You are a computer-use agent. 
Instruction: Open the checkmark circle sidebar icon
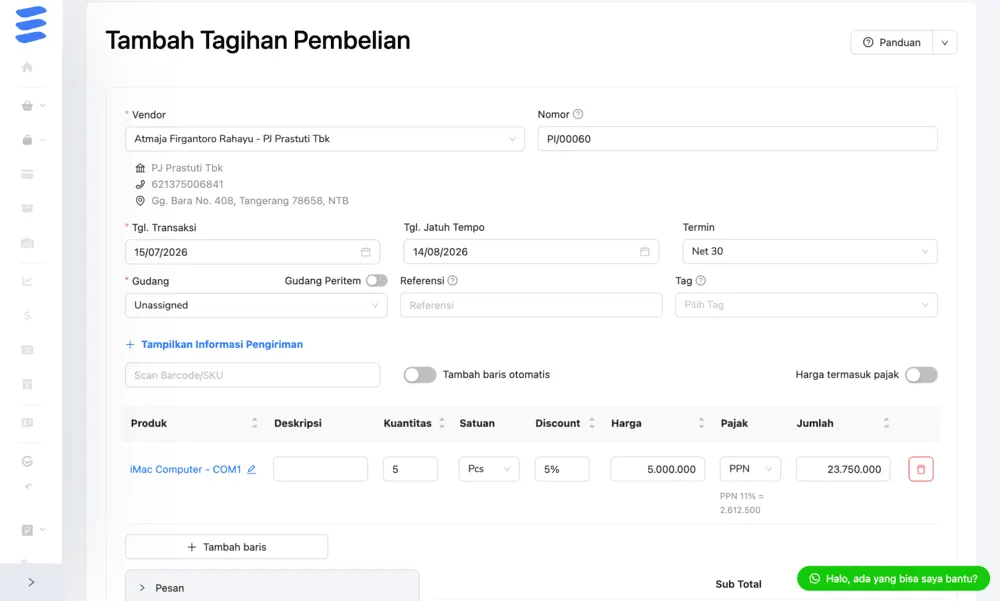(27, 461)
